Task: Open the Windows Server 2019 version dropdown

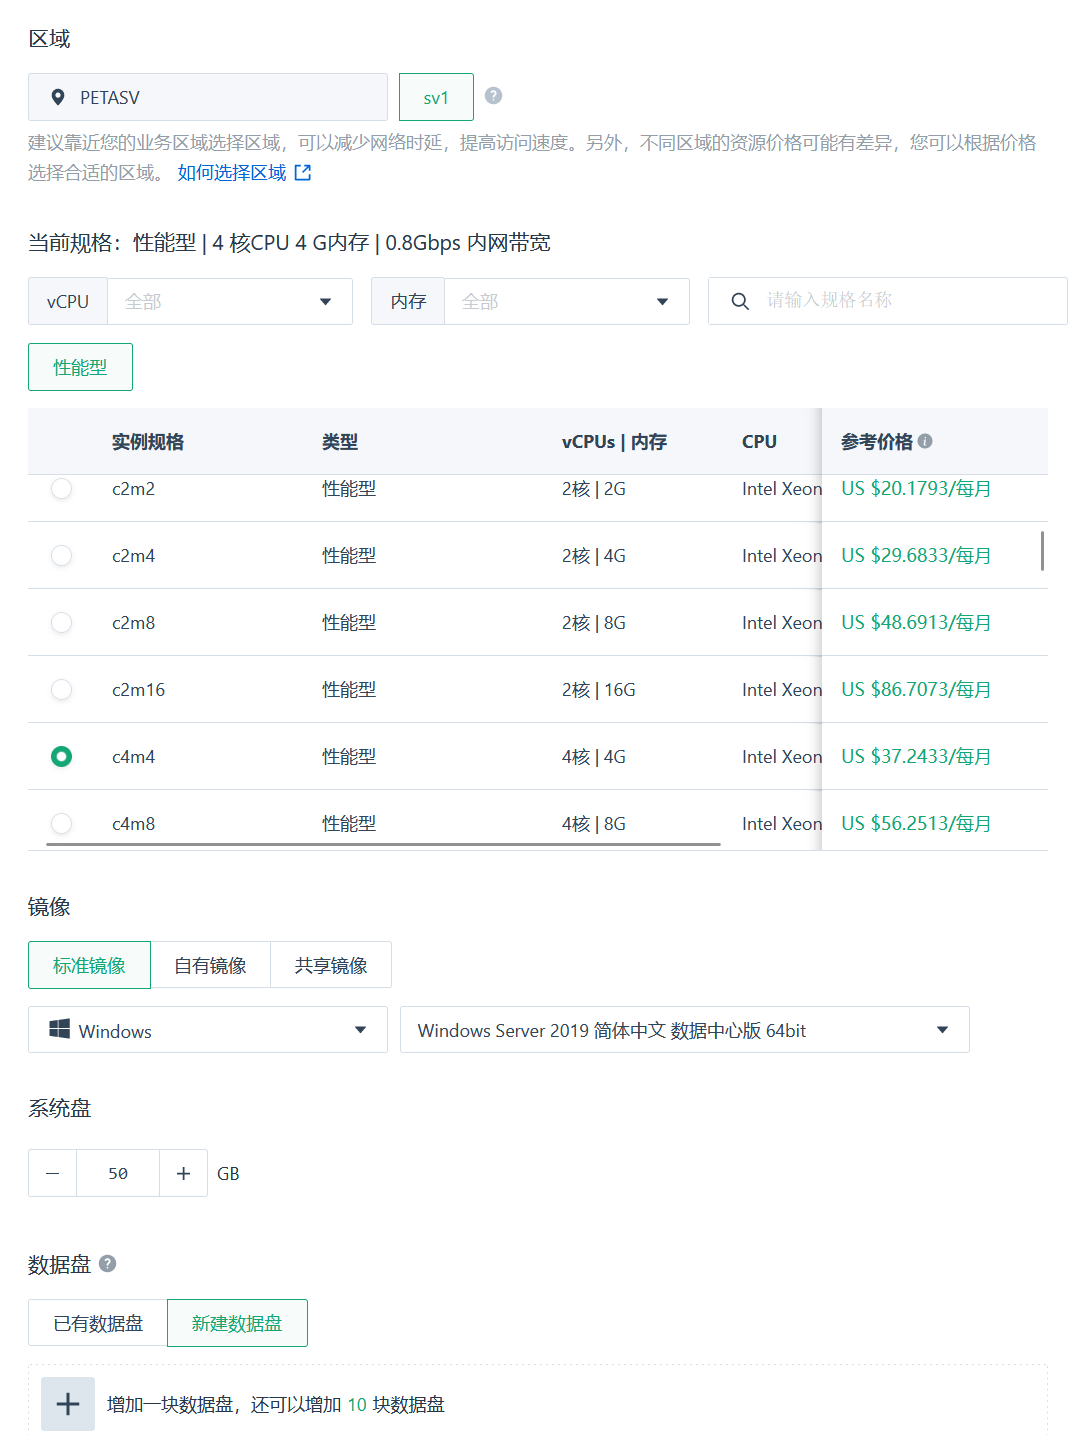Action: click(x=685, y=1030)
